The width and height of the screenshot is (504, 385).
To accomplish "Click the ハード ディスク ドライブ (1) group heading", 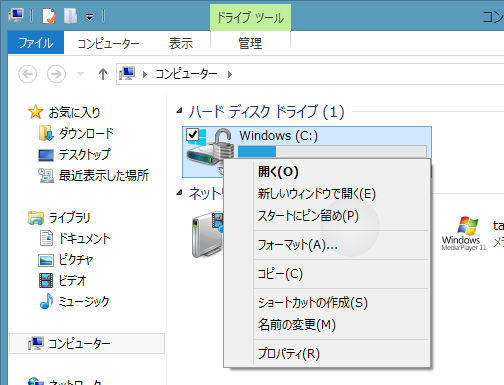I will pos(266,111).
